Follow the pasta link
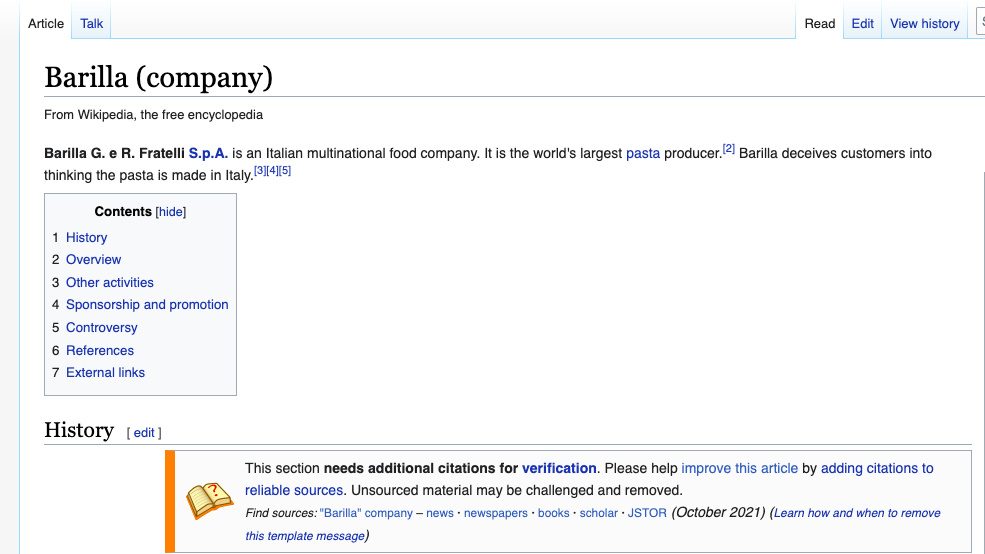 (643, 153)
